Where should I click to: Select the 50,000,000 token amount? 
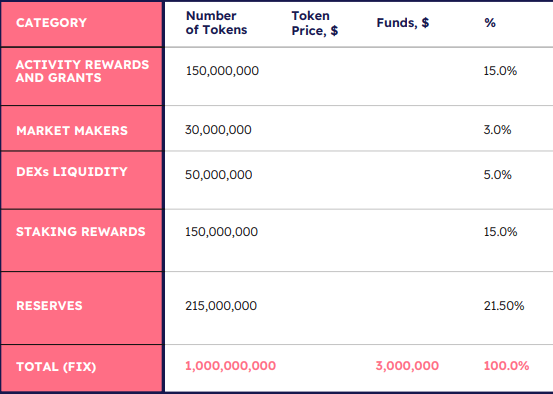(219, 175)
